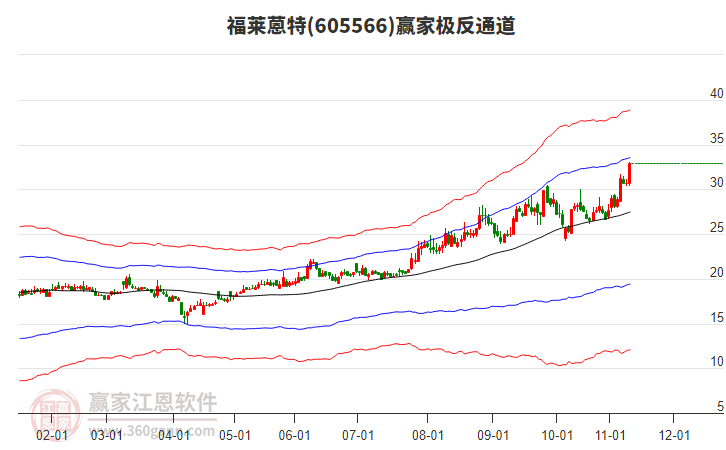Click the price axis value 25
Screen dimensions: 726x450
click(x=716, y=228)
